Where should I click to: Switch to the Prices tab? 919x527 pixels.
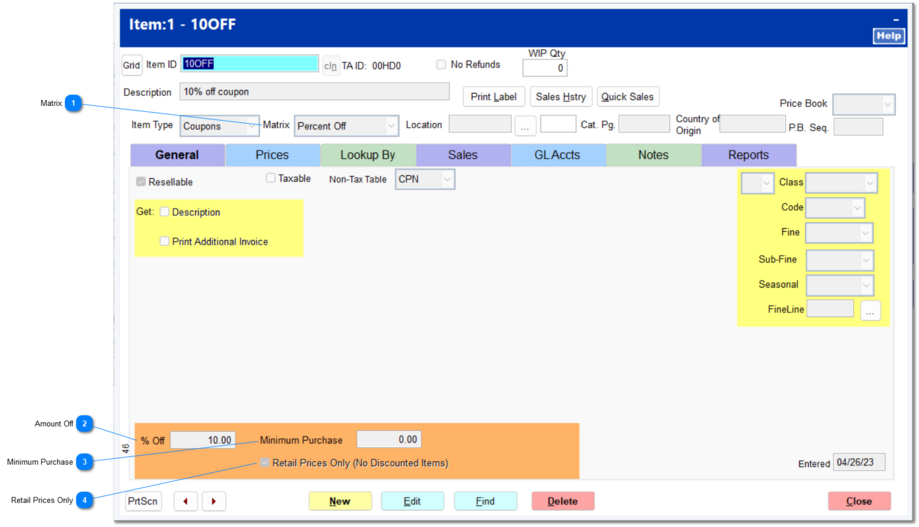tap(272, 155)
